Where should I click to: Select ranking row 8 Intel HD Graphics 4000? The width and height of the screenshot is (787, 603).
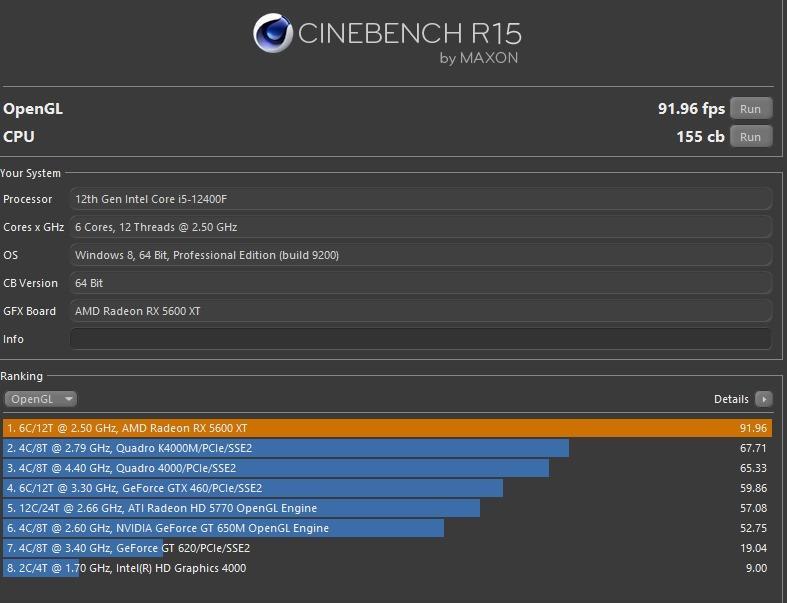(387, 568)
